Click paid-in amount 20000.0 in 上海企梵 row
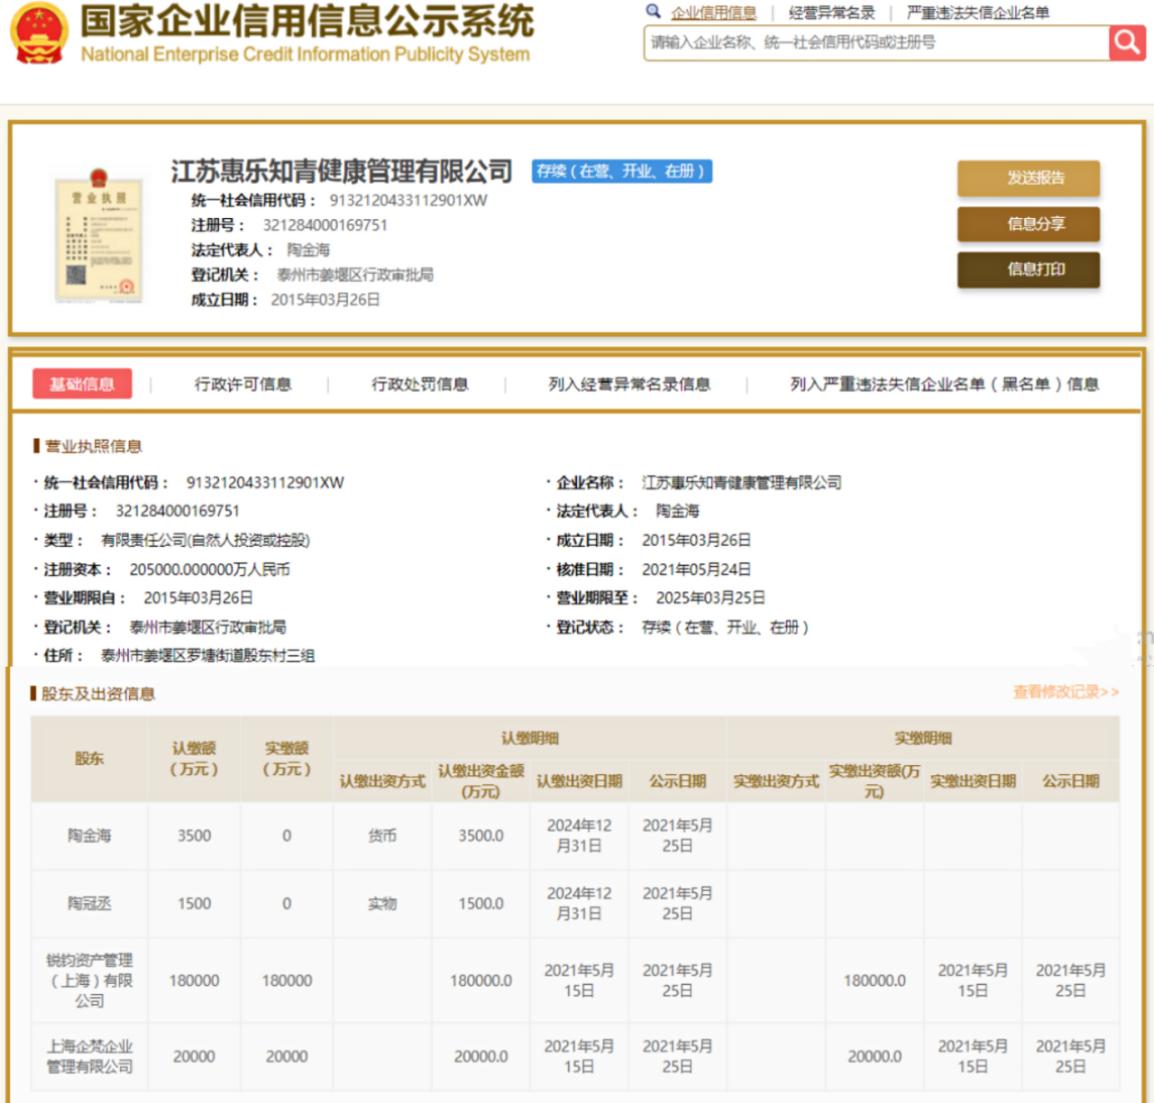Image resolution: width=1154 pixels, height=1103 pixels. (x=874, y=1056)
